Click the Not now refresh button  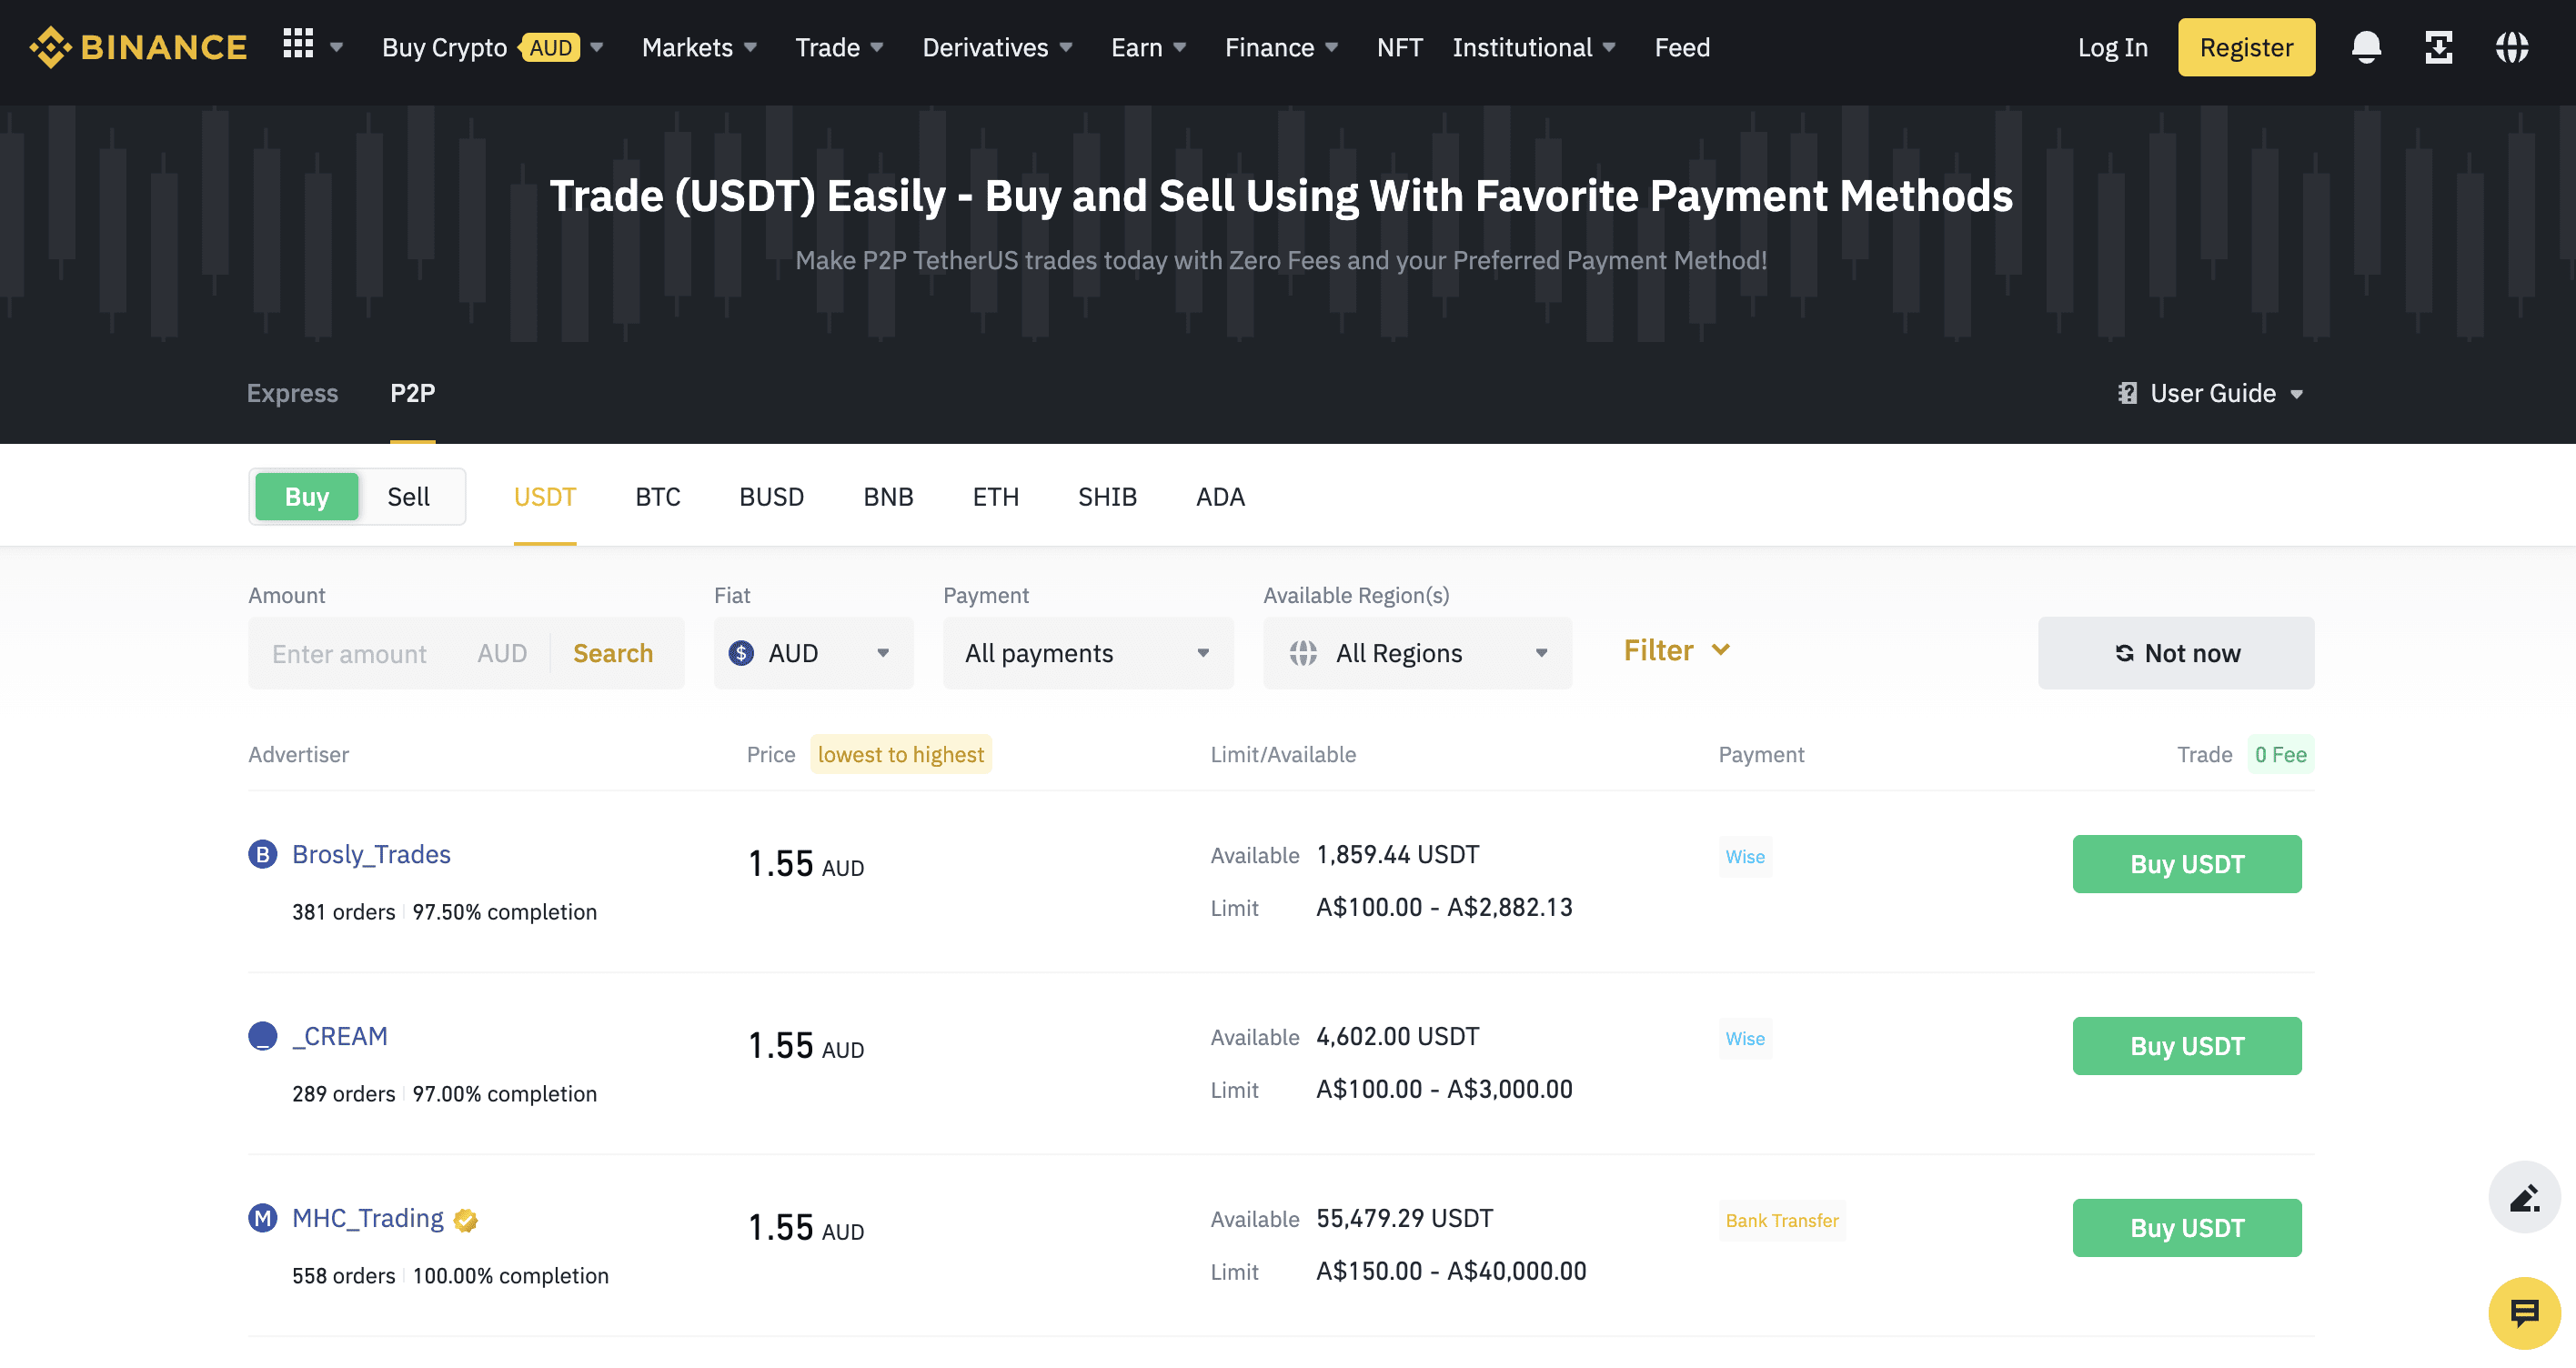pos(2176,653)
